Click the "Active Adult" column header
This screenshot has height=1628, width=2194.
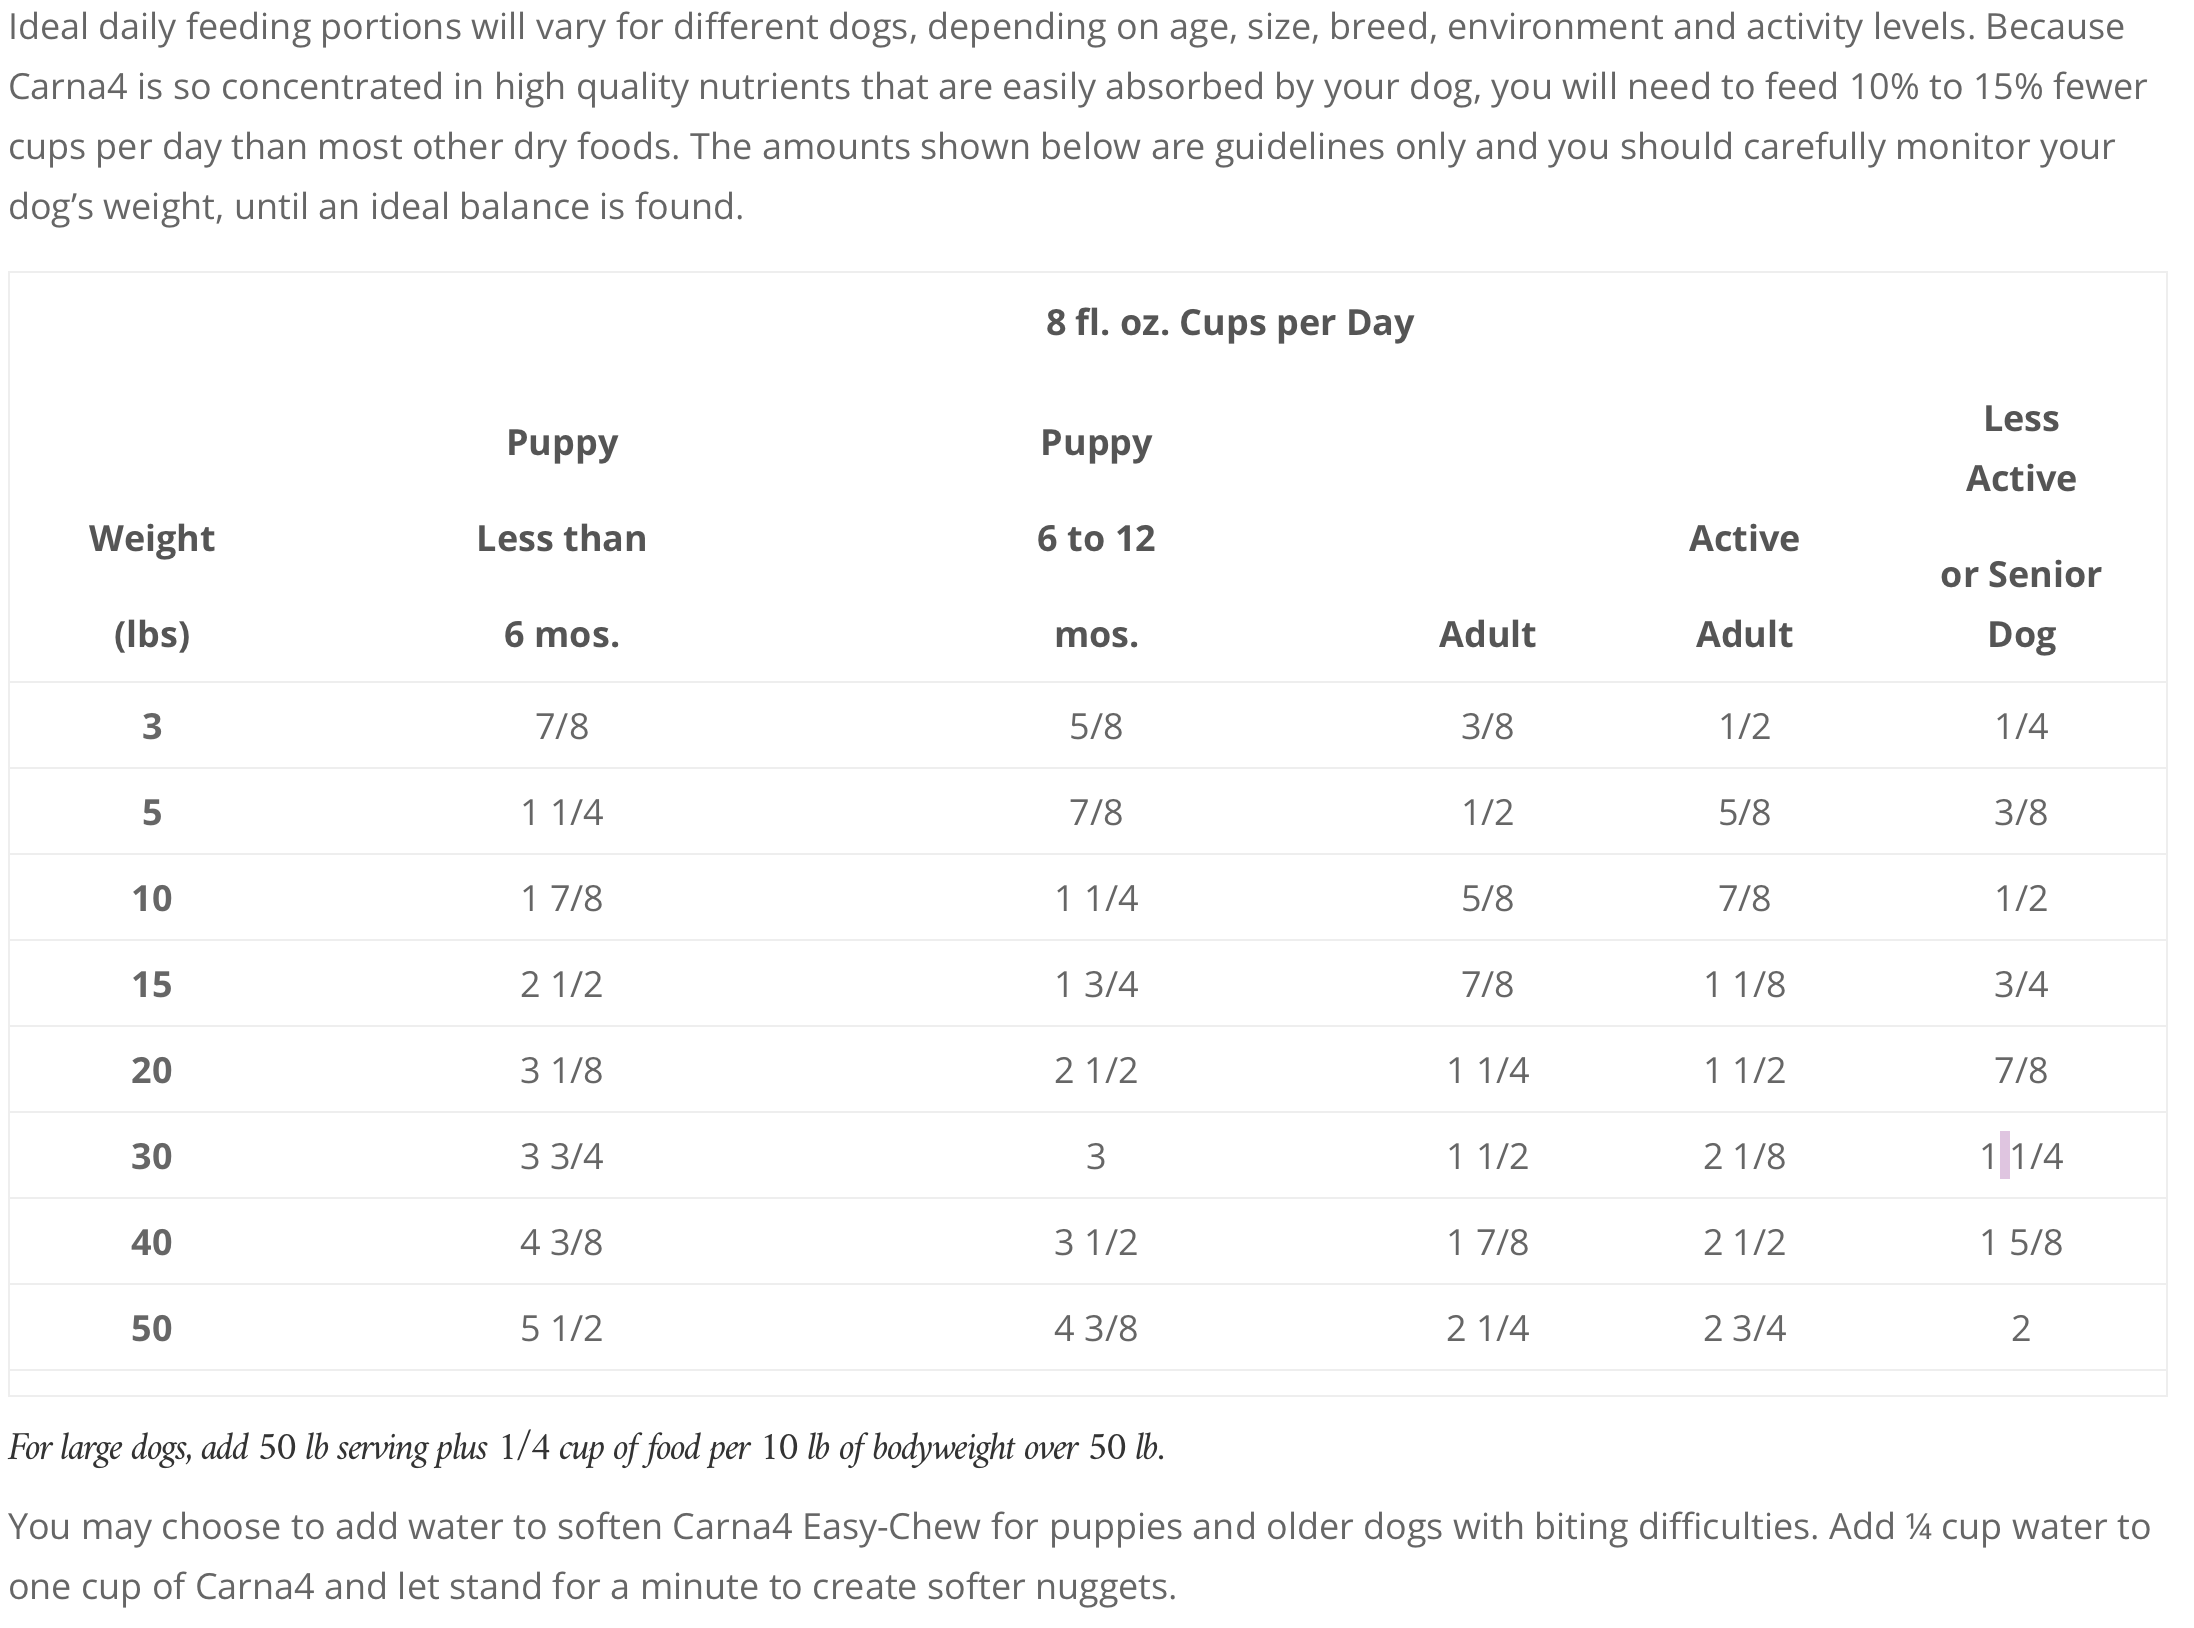pyautogui.click(x=1744, y=586)
